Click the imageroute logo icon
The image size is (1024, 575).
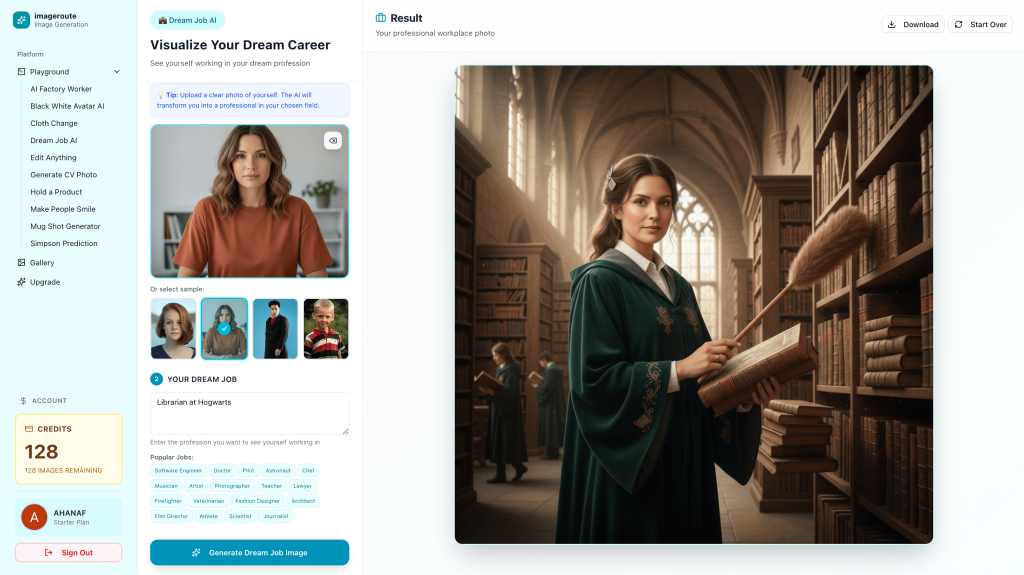(21, 20)
